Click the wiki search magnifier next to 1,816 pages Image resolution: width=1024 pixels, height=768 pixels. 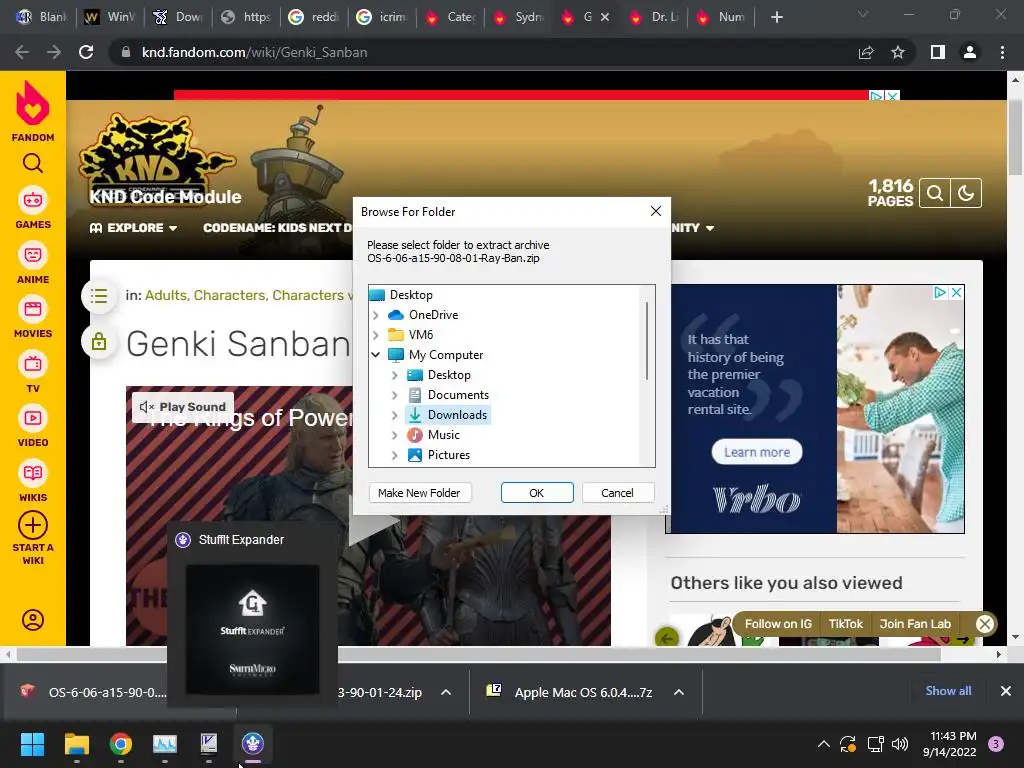(x=935, y=193)
